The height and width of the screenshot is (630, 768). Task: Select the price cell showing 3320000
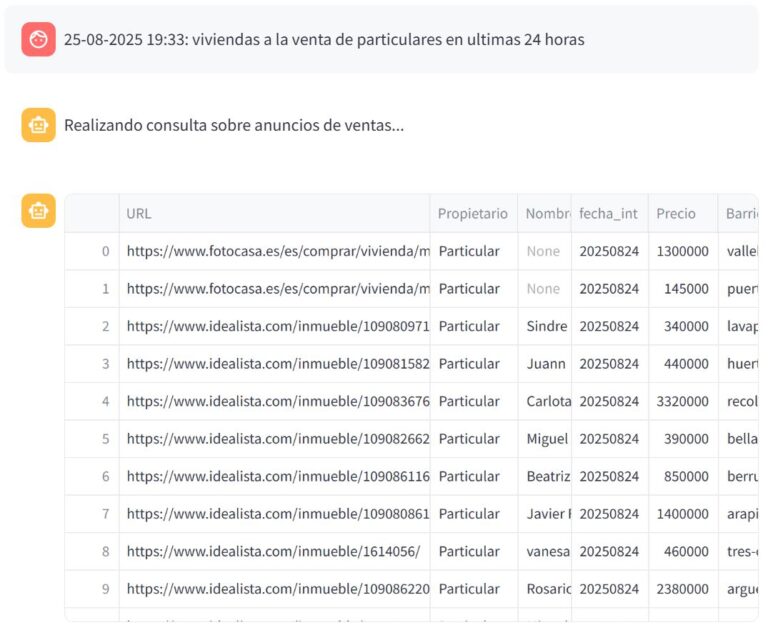682,401
